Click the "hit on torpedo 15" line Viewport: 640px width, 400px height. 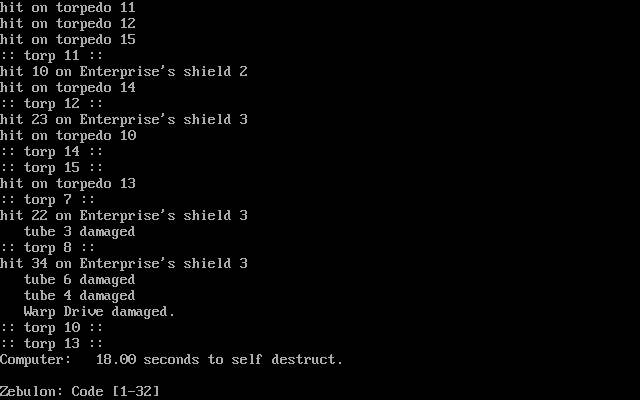click(x=67, y=39)
